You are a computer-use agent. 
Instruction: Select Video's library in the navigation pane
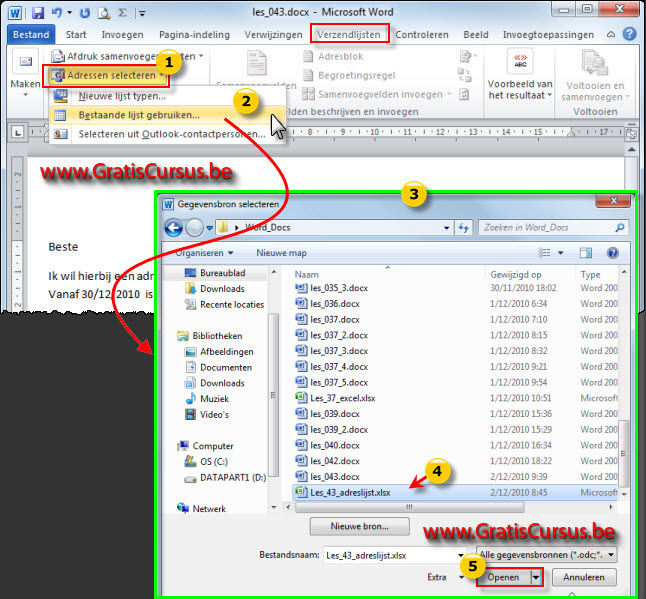click(x=207, y=414)
